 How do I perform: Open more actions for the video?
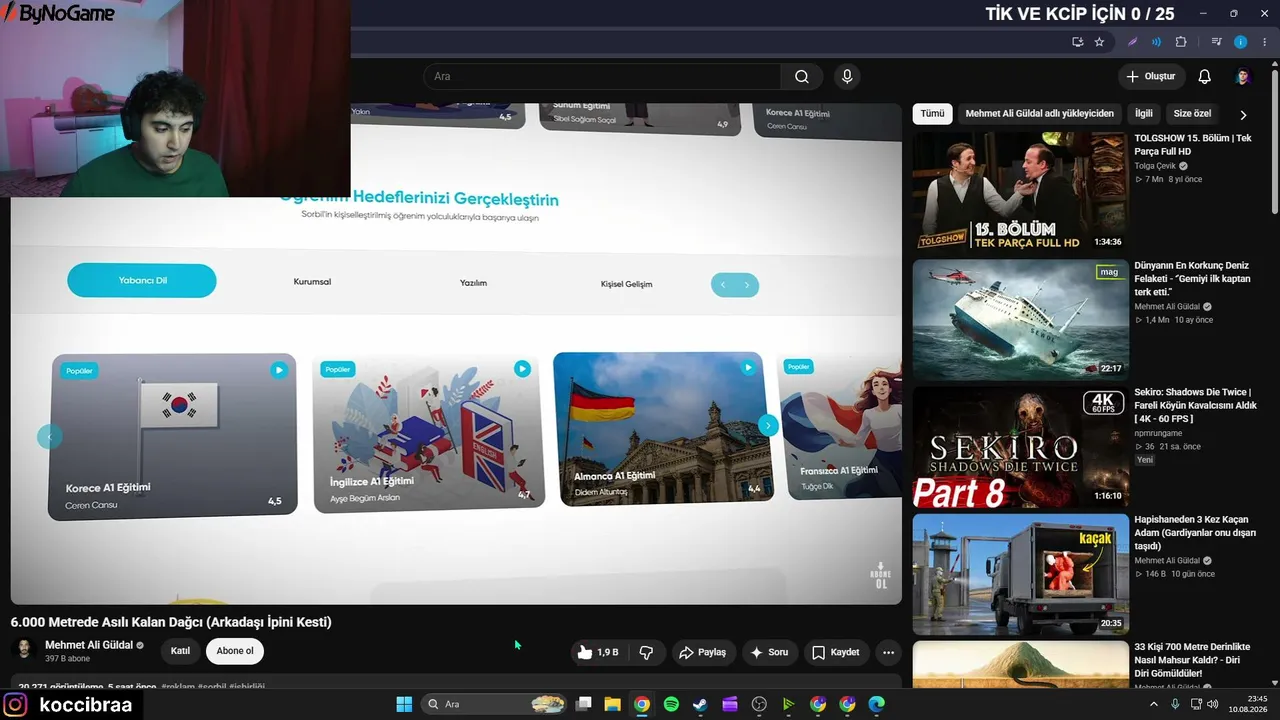888,652
